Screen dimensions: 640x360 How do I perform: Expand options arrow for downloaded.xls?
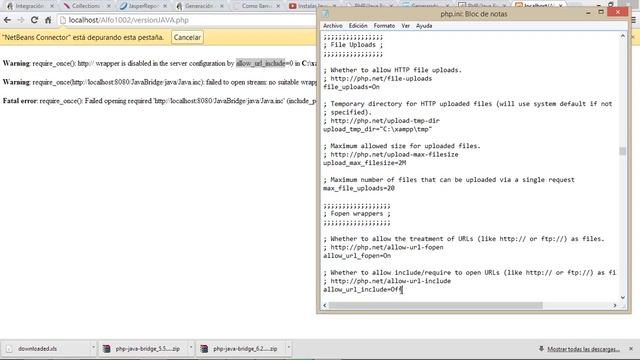93,348
